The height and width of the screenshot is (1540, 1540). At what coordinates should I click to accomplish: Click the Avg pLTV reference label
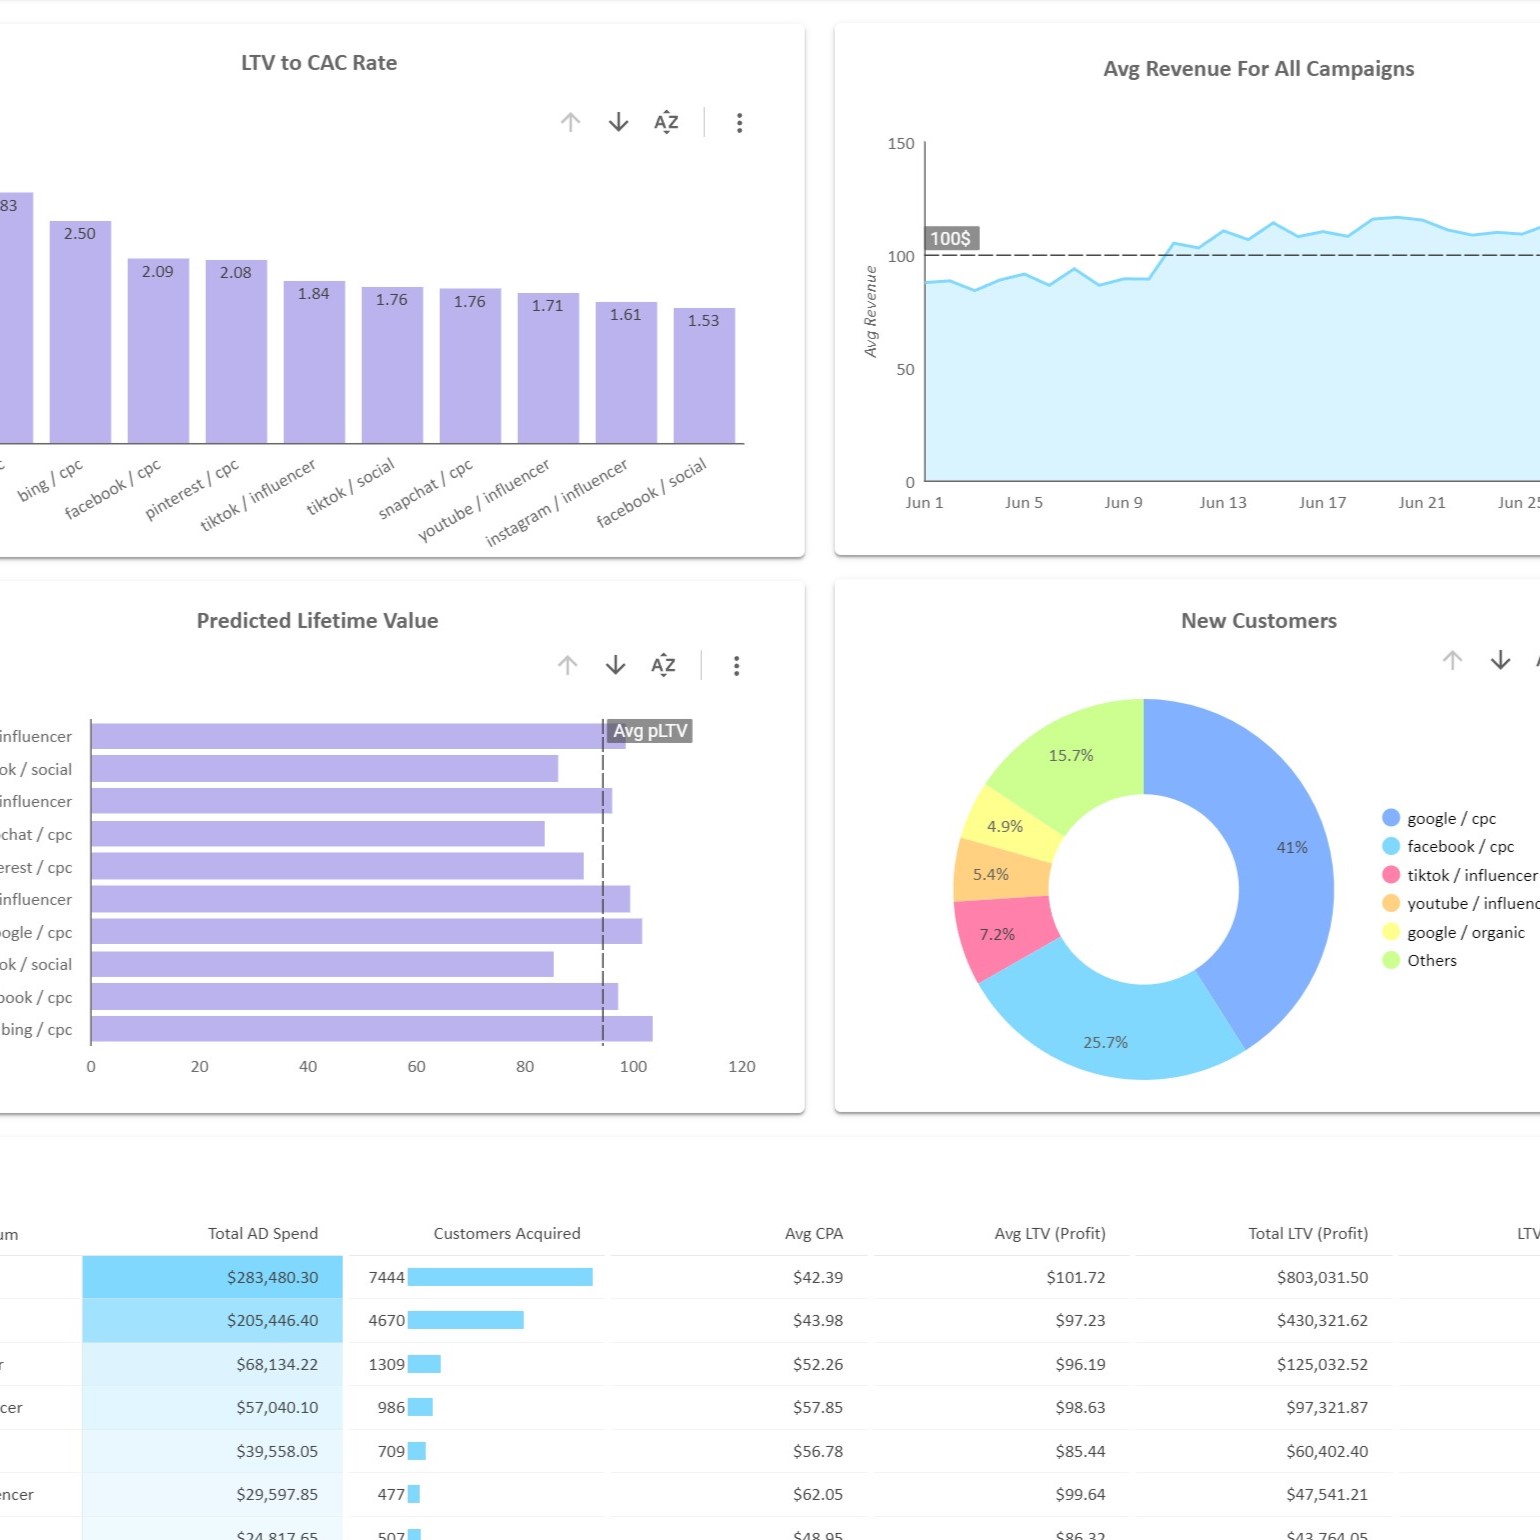coord(650,731)
